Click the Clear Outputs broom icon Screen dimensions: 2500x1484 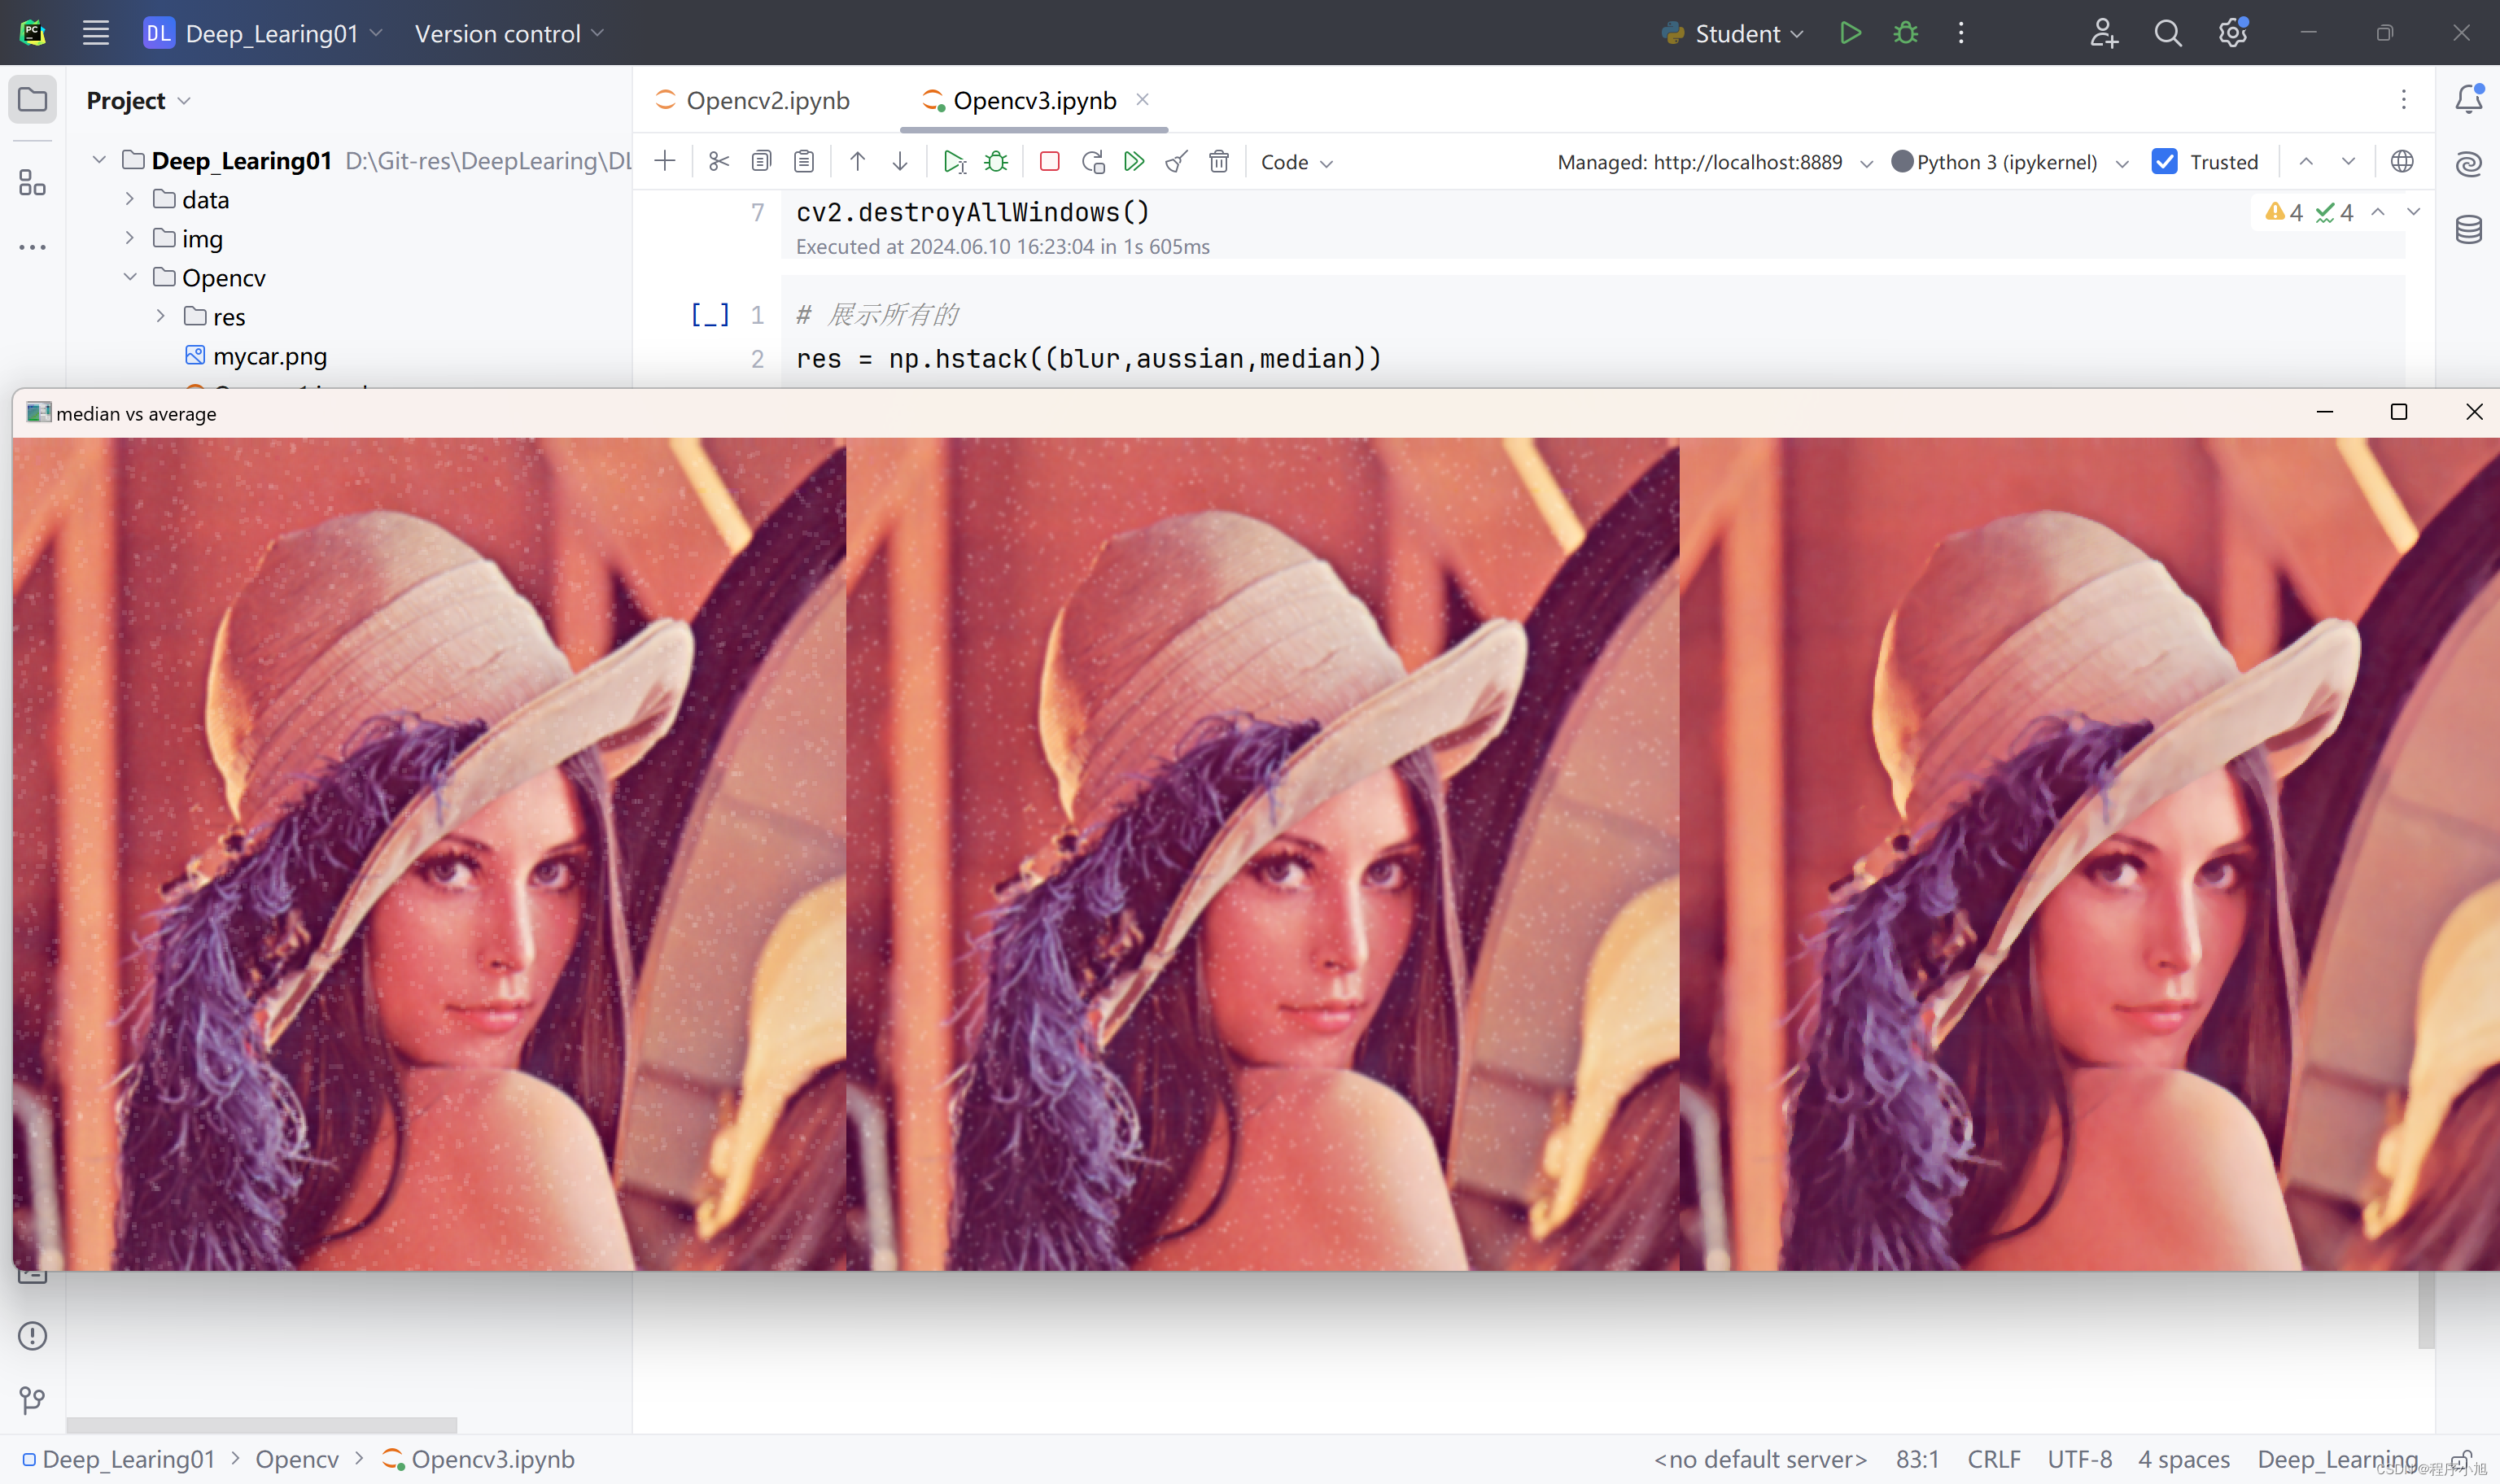point(1176,162)
